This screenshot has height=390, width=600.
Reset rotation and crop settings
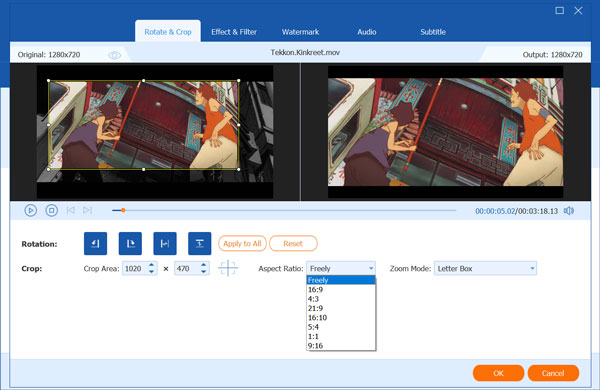(x=293, y=243)
